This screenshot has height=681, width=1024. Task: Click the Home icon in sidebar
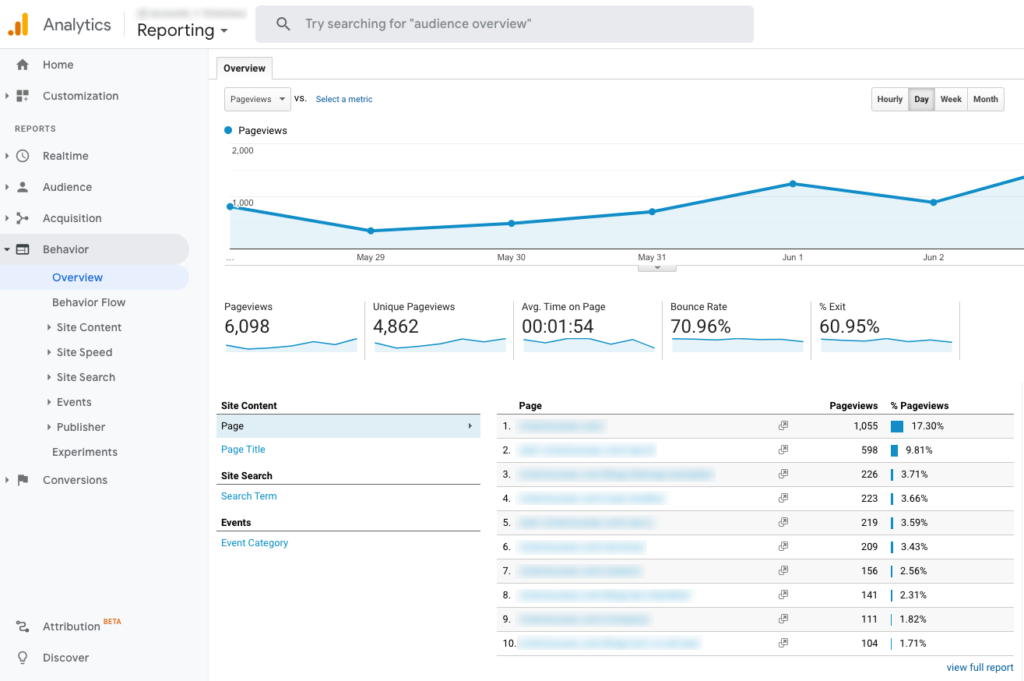click(22, 65)
